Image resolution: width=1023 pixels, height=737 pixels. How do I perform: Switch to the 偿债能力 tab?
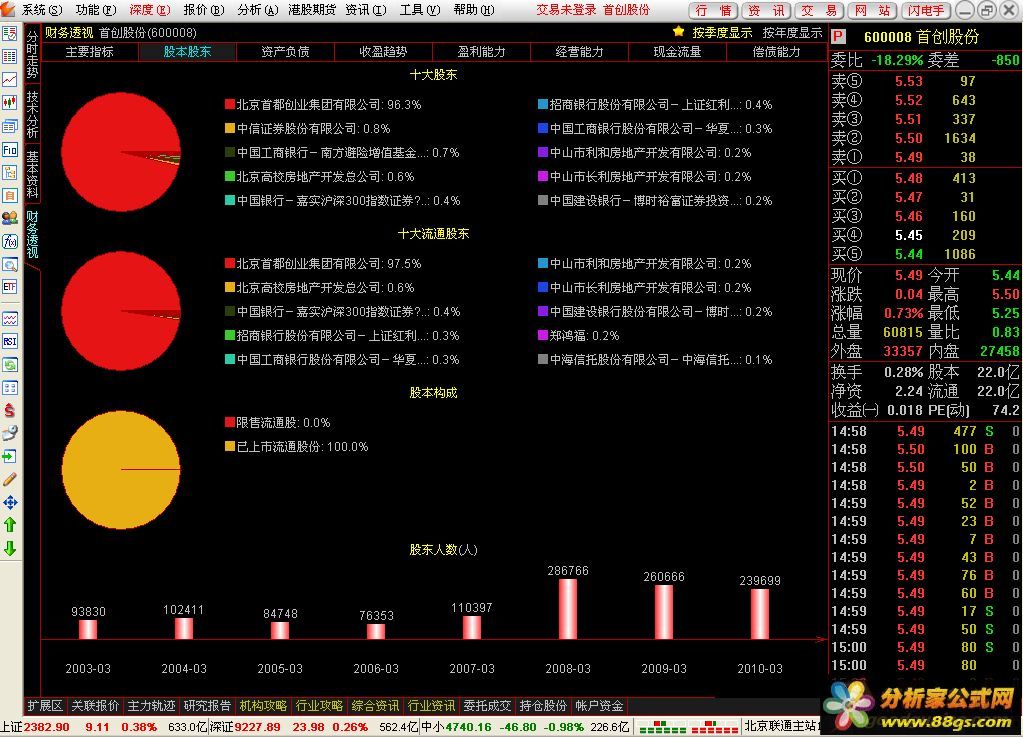point(776,52)
